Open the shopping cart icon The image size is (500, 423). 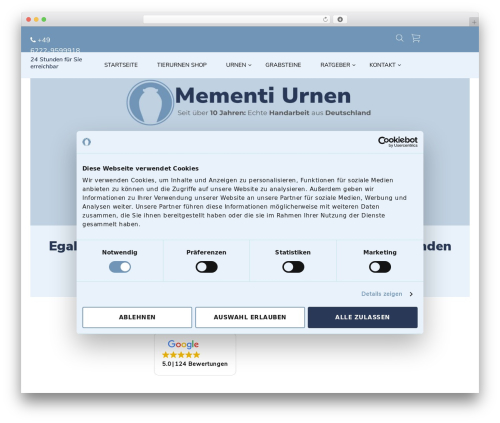(x=416, y=38)
